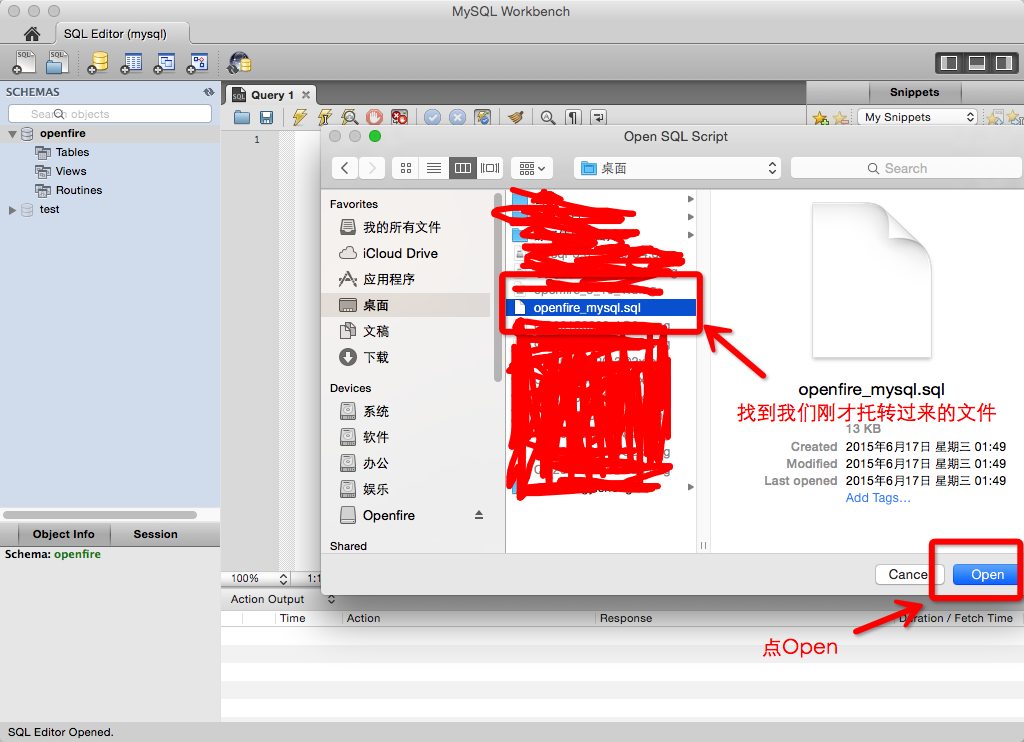This screenshot has width=1024, height=742.
Task: Cancel the Open SQL Script dialog
Action: tap(908, 575)
